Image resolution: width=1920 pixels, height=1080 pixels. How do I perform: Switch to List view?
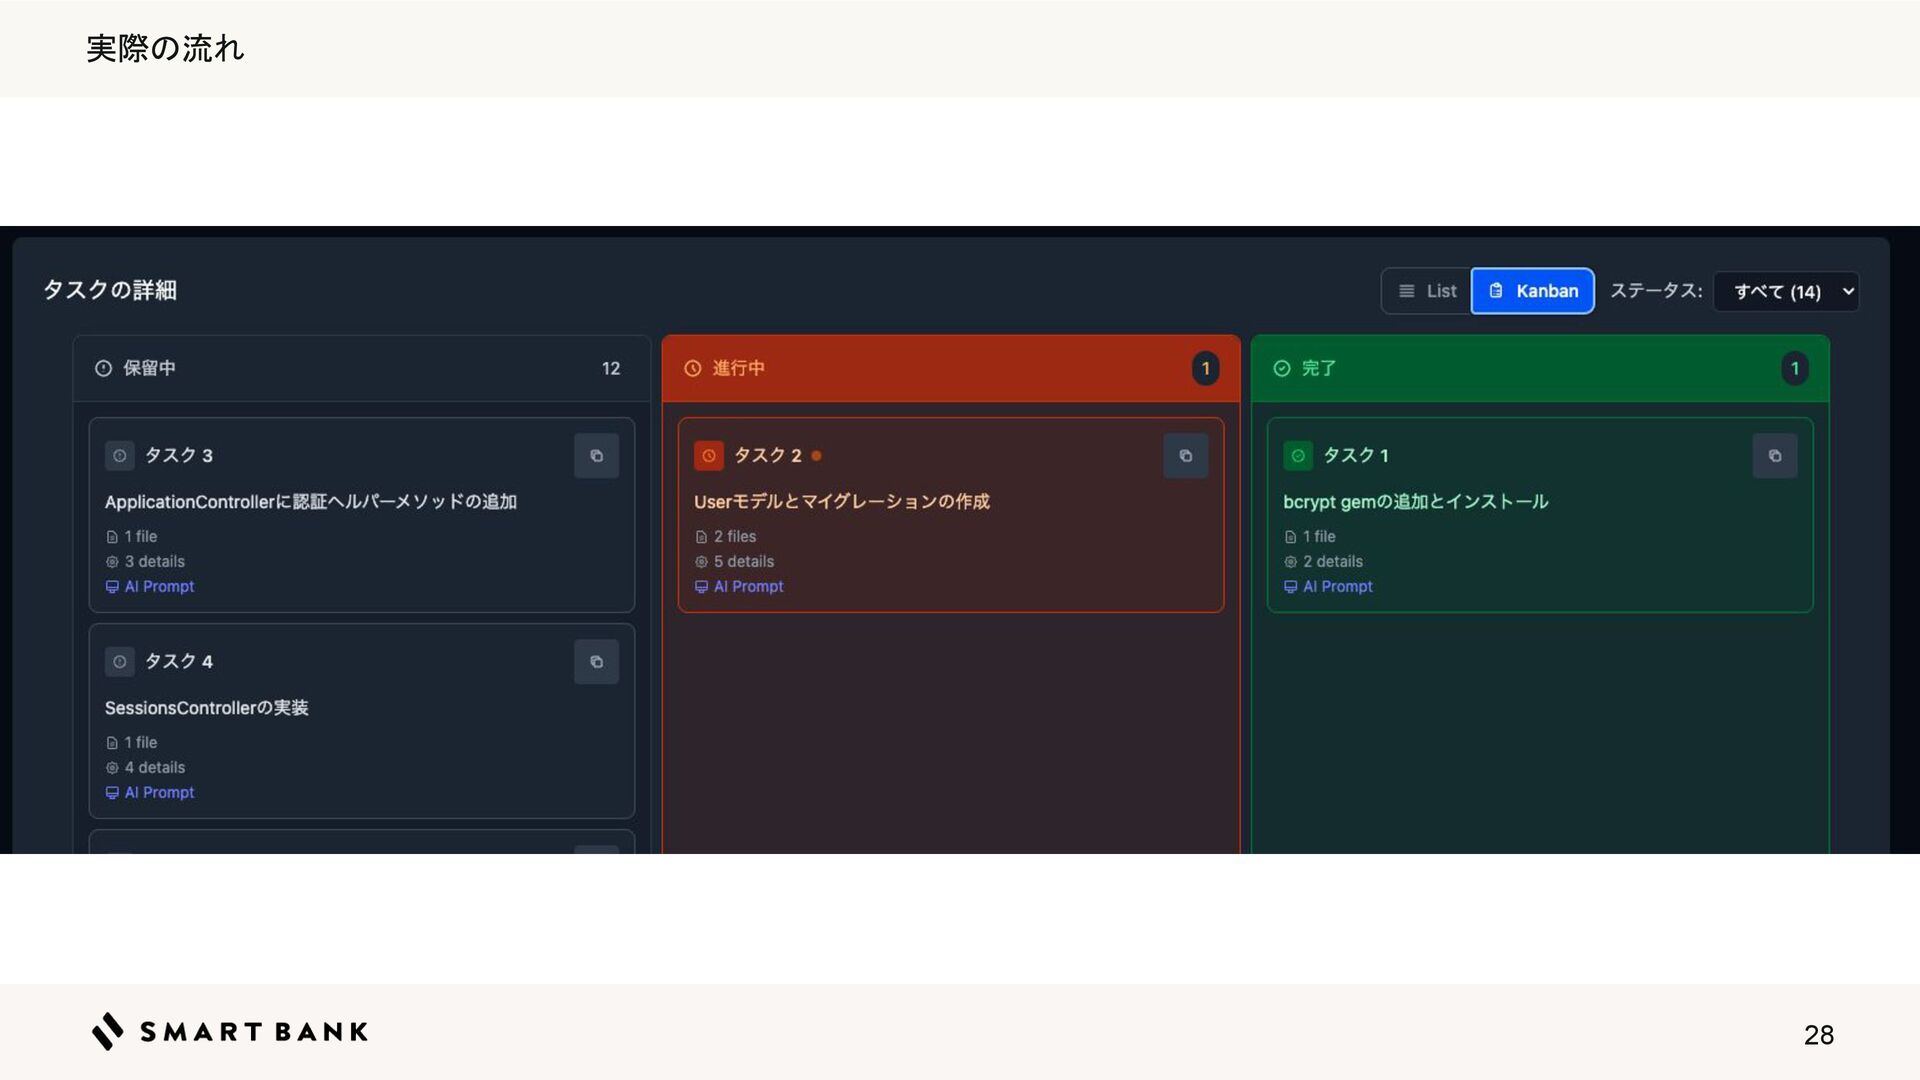(1427, 291)
